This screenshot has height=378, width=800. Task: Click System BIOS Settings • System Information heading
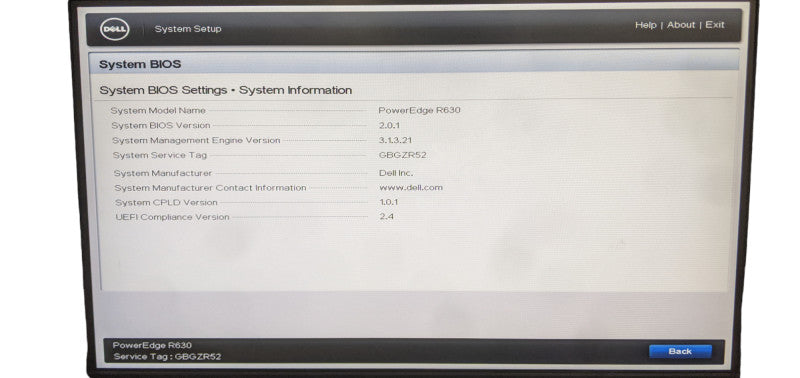click(x=226, y=90)
